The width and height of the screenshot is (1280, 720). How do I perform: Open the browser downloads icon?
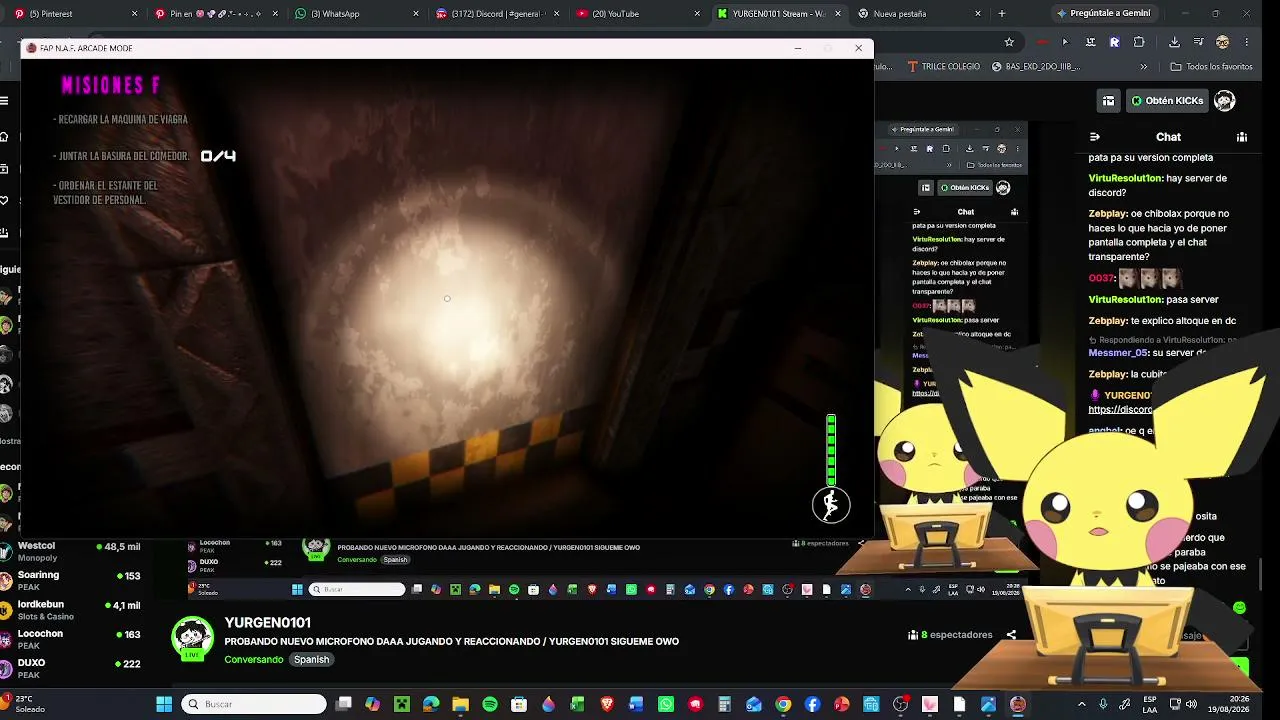(x=1174, y=42)
